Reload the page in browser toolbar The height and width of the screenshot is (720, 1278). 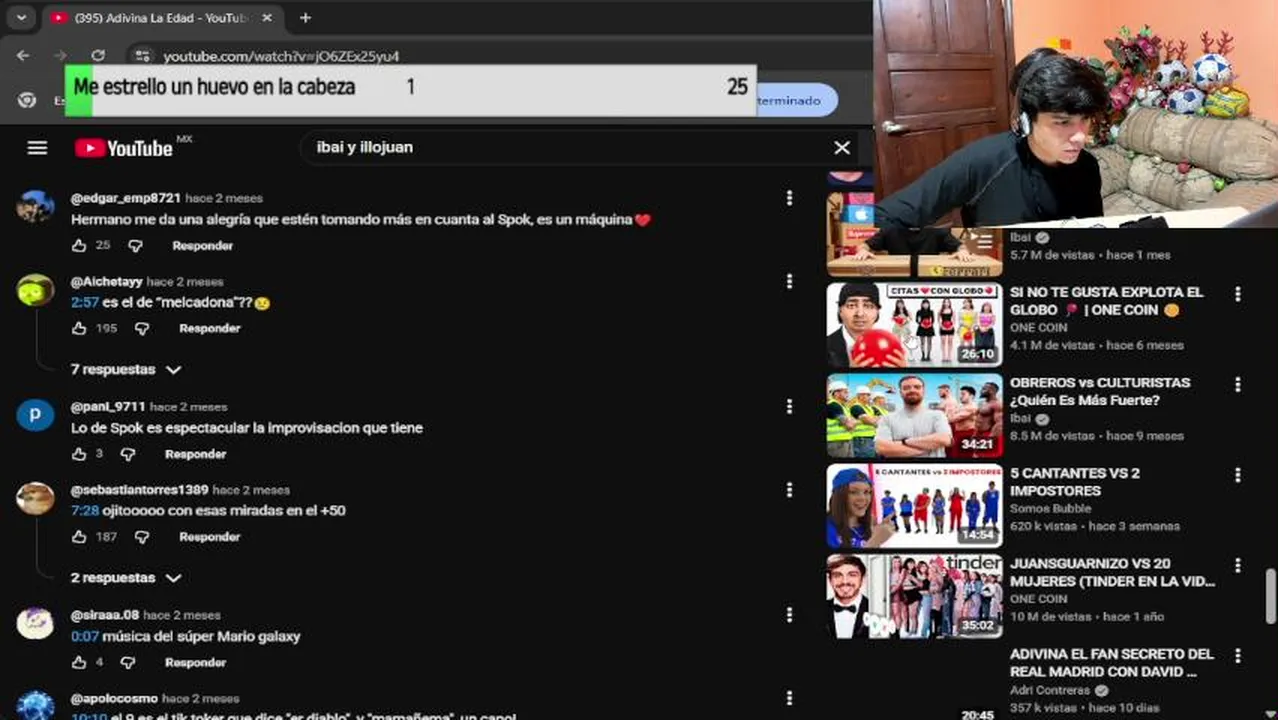(x=98, y=56)
